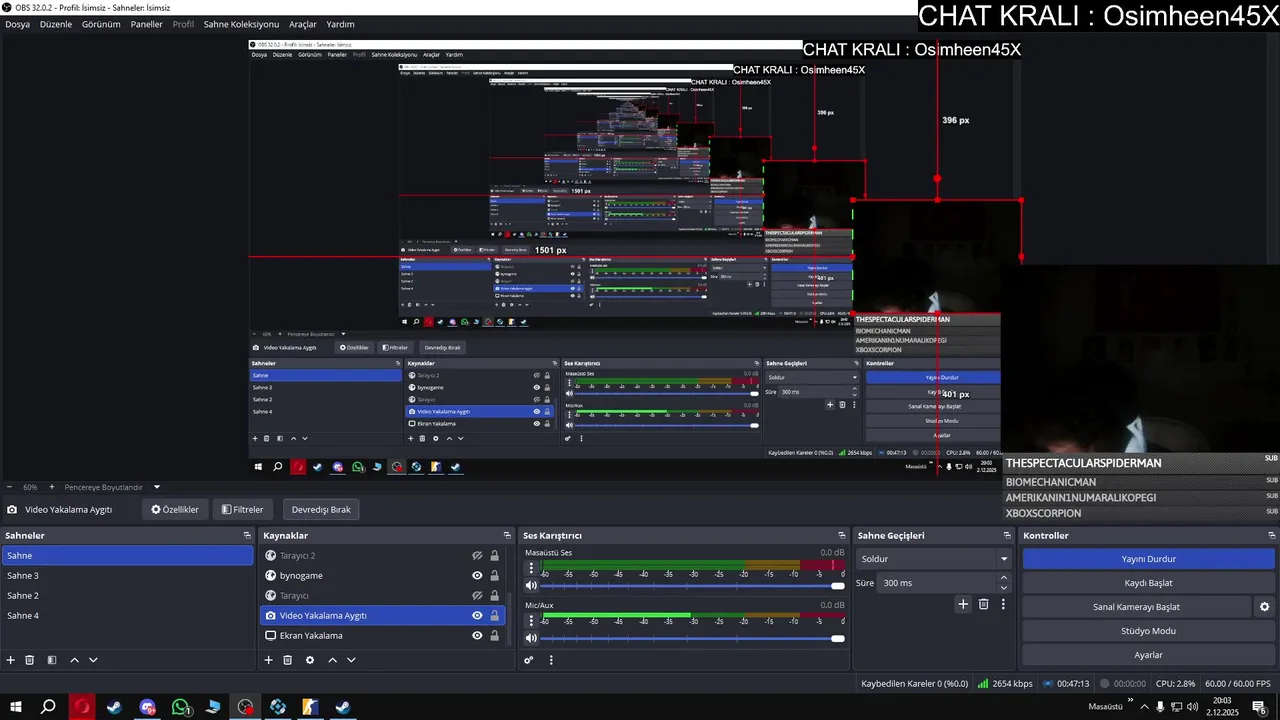Open source properties gear in Kaynaklar toolbar
Image resolution: width=1280 pixels, height=720 pixels.
(310, 660)
